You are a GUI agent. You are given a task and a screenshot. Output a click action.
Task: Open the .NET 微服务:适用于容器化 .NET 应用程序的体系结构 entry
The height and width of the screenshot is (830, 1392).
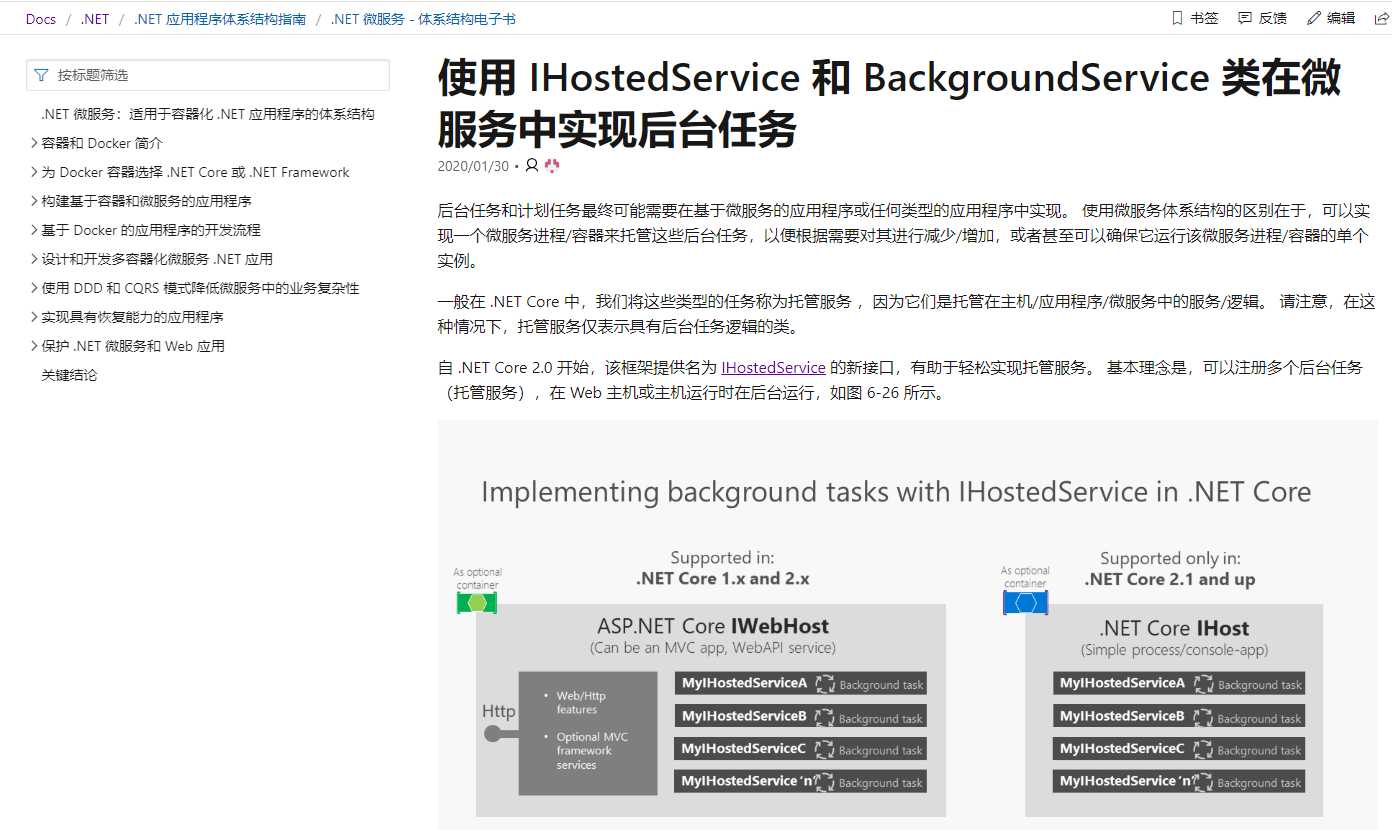pyautogui.click(x=208, y=114)
